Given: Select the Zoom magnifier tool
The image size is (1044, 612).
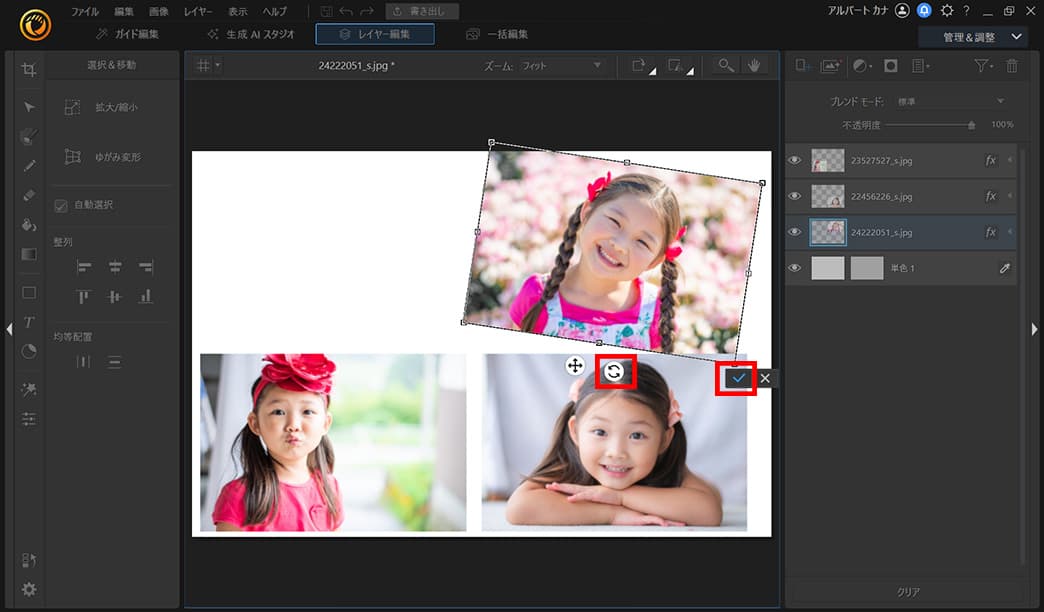Looking at the screenshot, I should (724, 66).
